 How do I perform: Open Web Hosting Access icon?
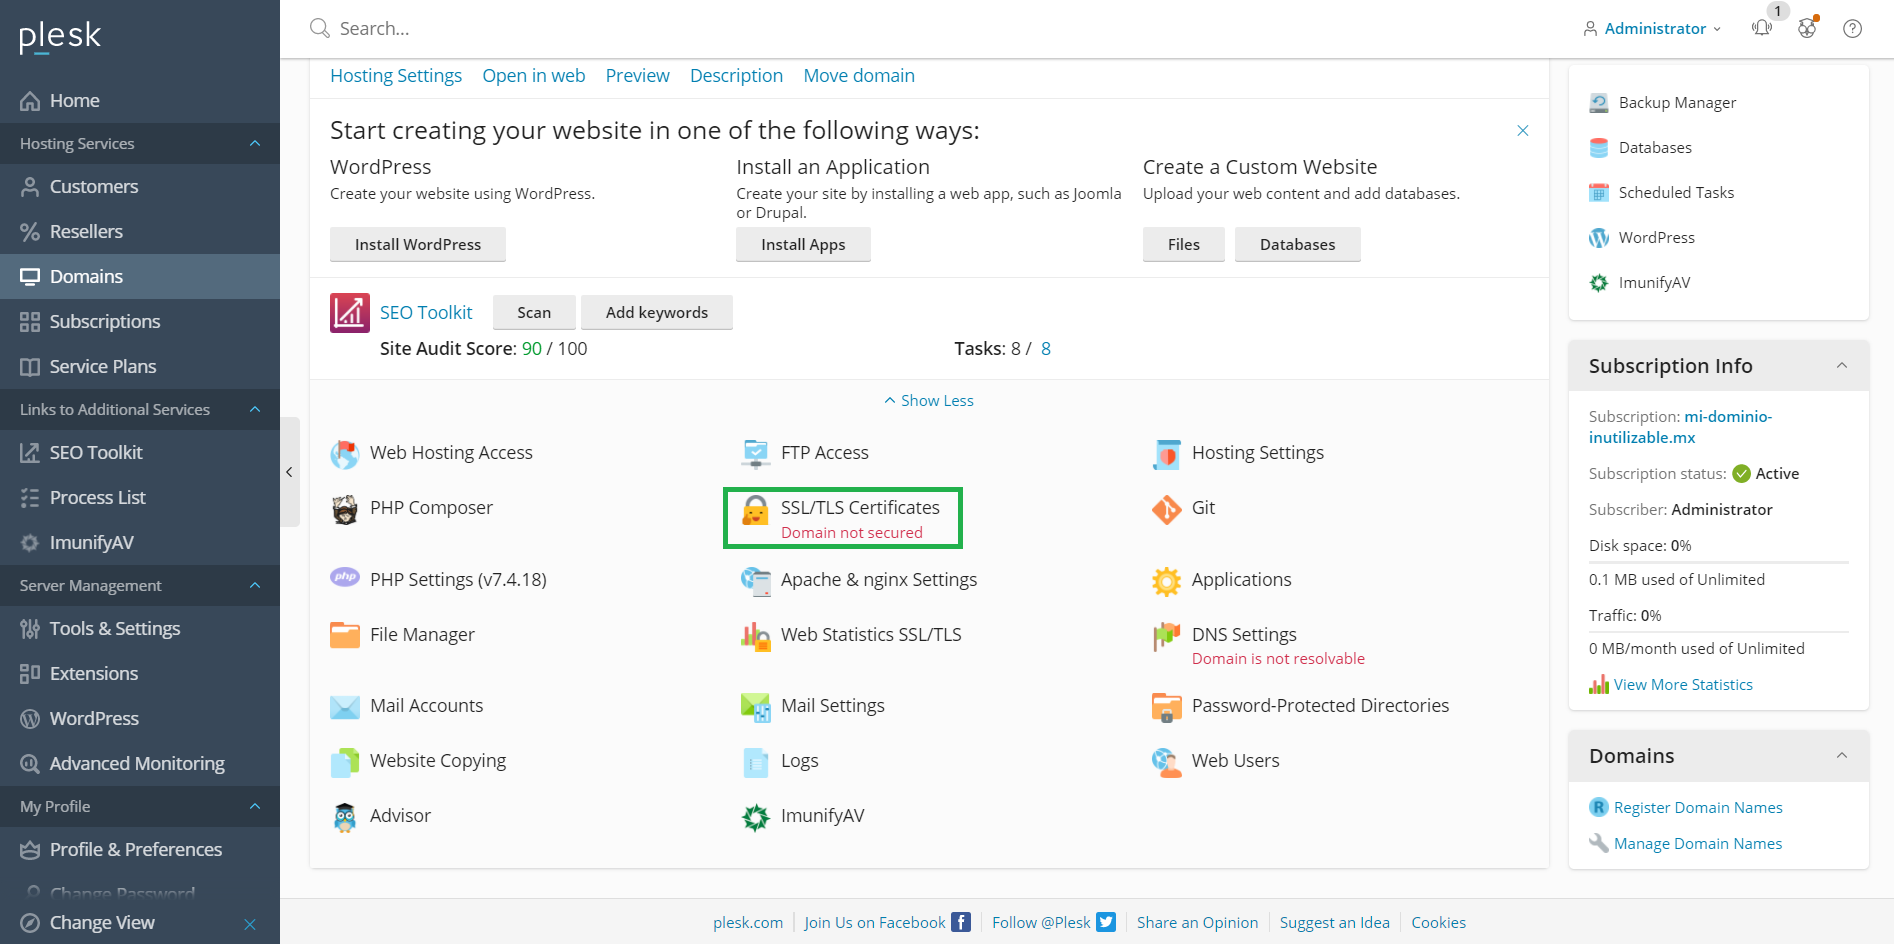(345, 454)
